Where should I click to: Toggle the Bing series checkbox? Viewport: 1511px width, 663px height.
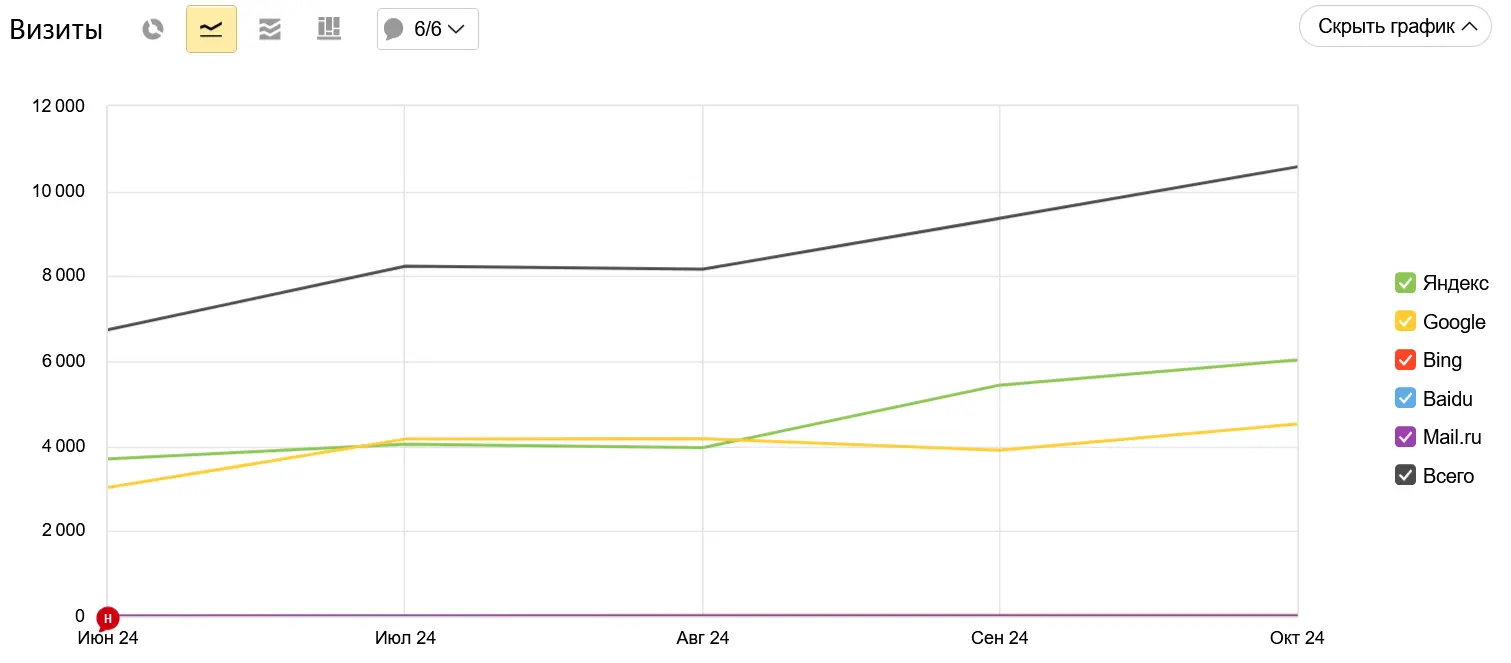[1405, 360]
